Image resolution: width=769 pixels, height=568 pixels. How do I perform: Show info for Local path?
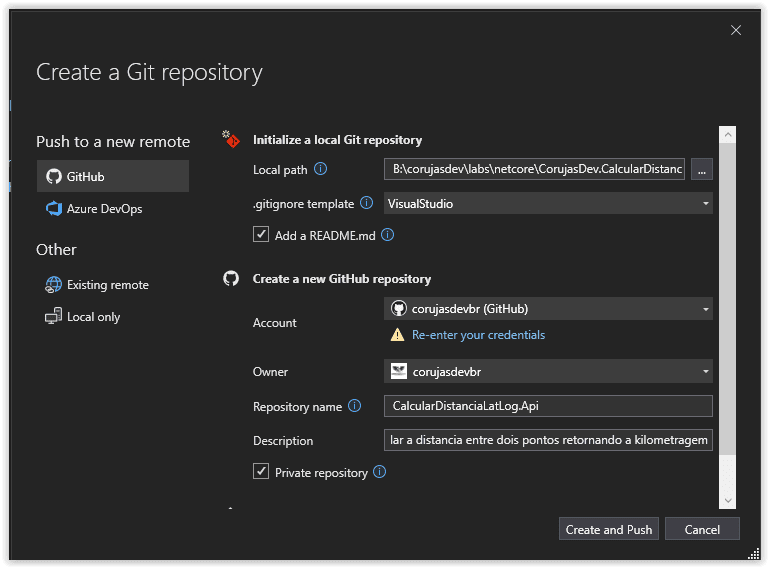click(x=321, y=169)
